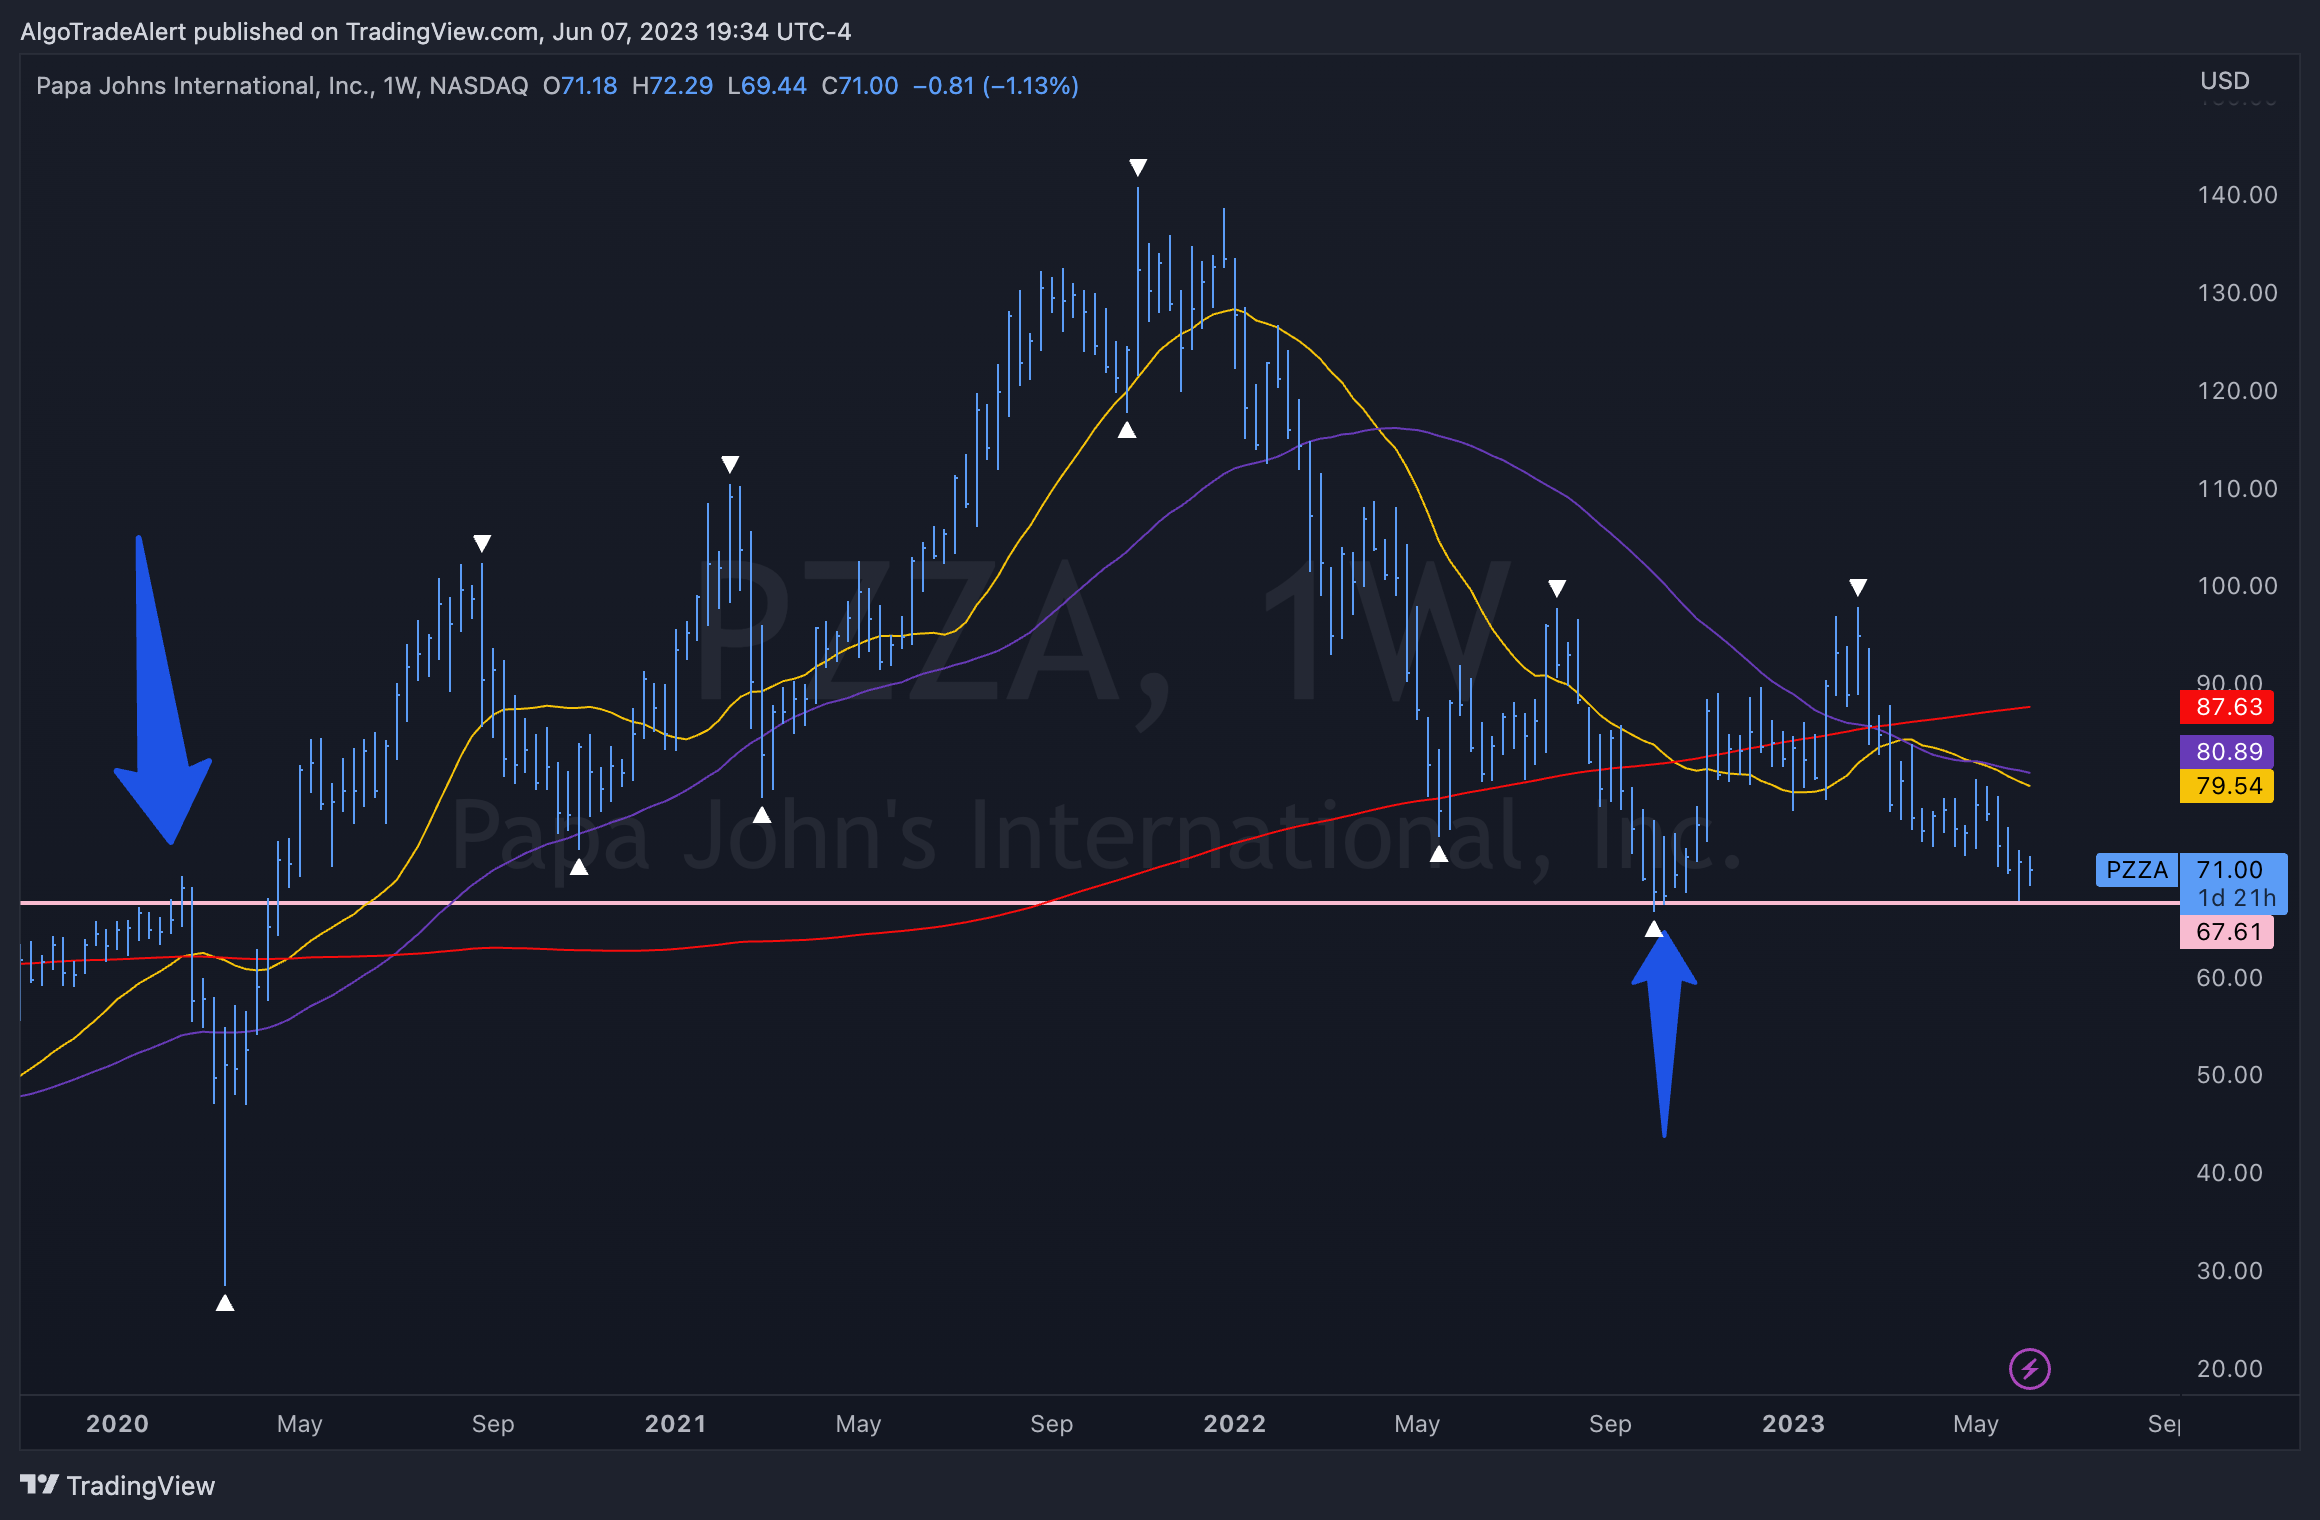Click the 30.00 price axis label

point(2229,1271)
